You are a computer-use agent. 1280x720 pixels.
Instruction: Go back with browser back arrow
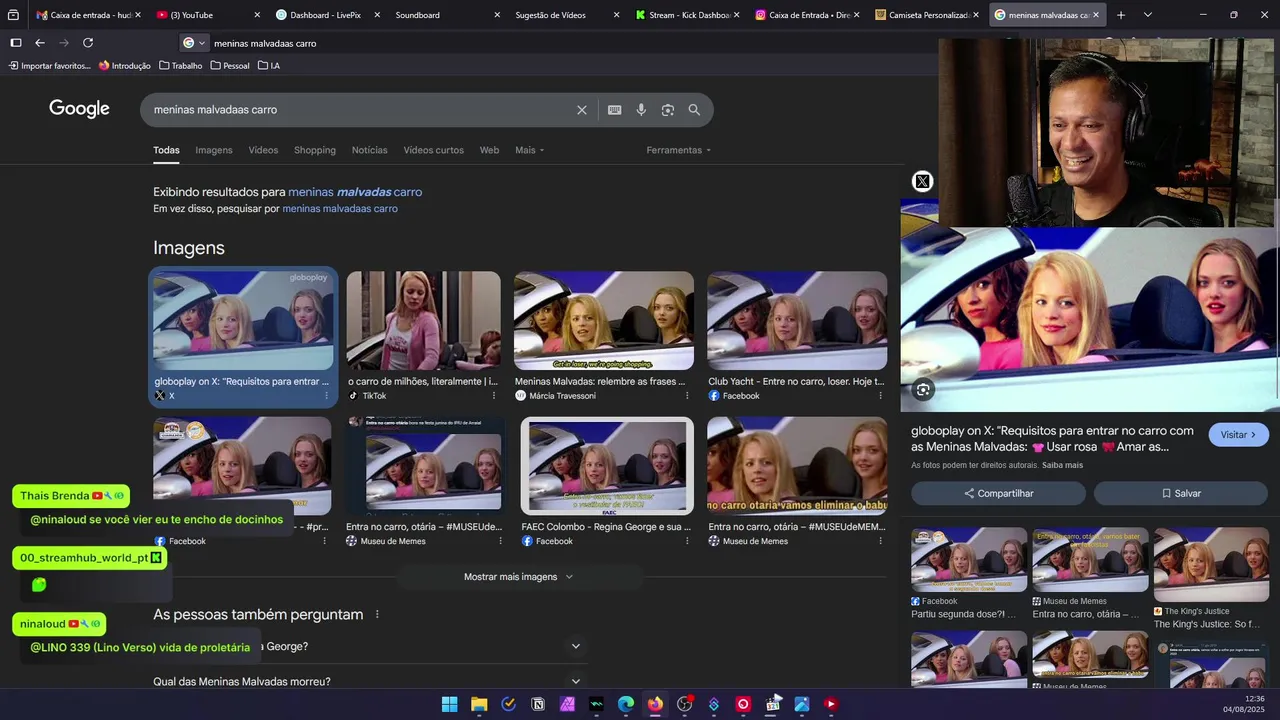pos(40,43)
